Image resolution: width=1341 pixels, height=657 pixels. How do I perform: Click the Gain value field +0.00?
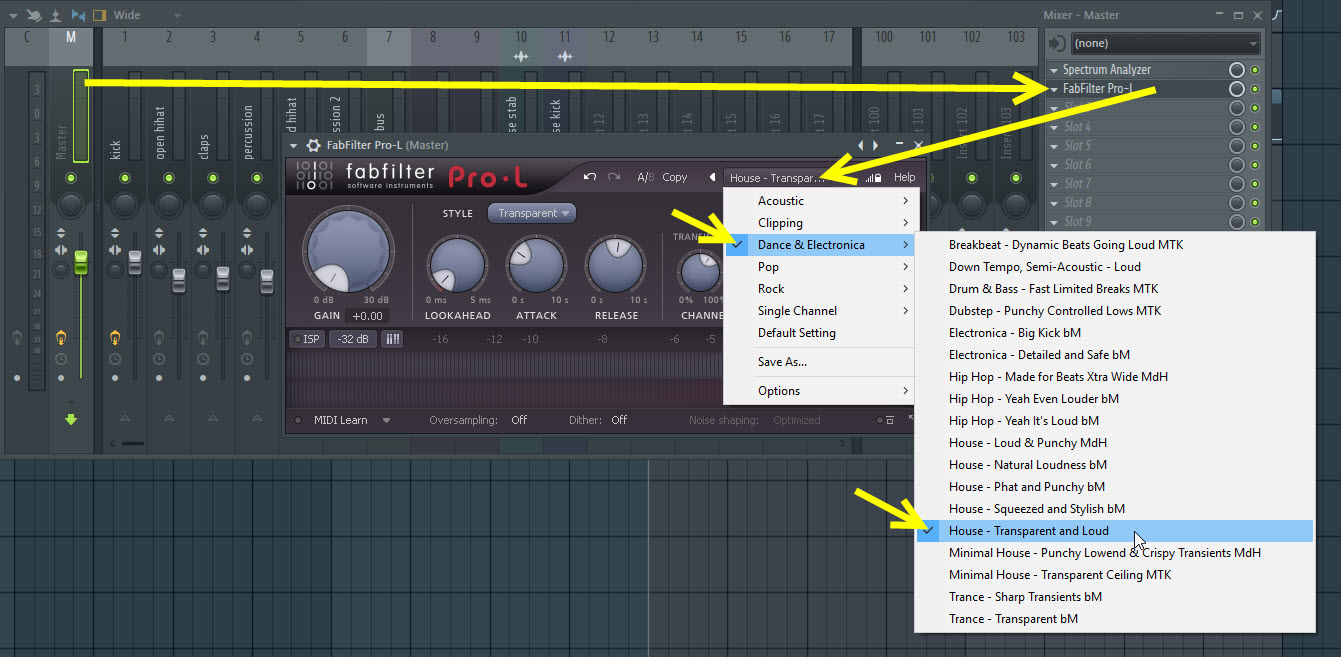click(367, 316)
